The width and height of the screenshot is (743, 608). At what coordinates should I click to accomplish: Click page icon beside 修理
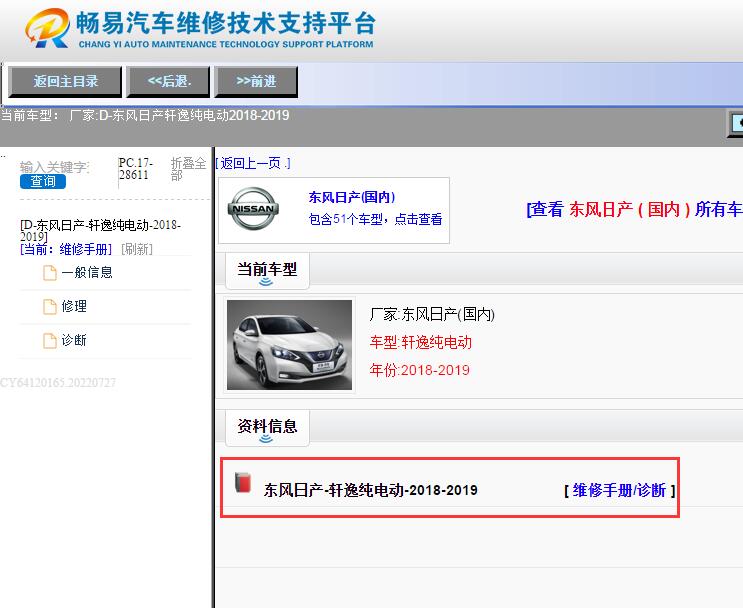click(50, 307)
